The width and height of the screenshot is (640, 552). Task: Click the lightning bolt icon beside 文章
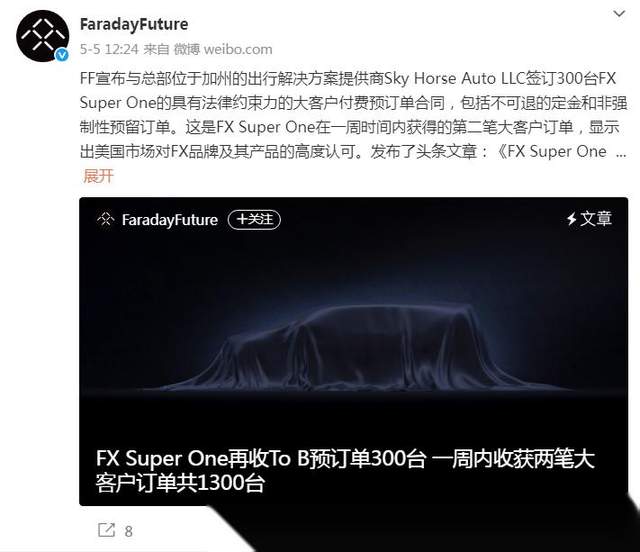tap(571, 219)
